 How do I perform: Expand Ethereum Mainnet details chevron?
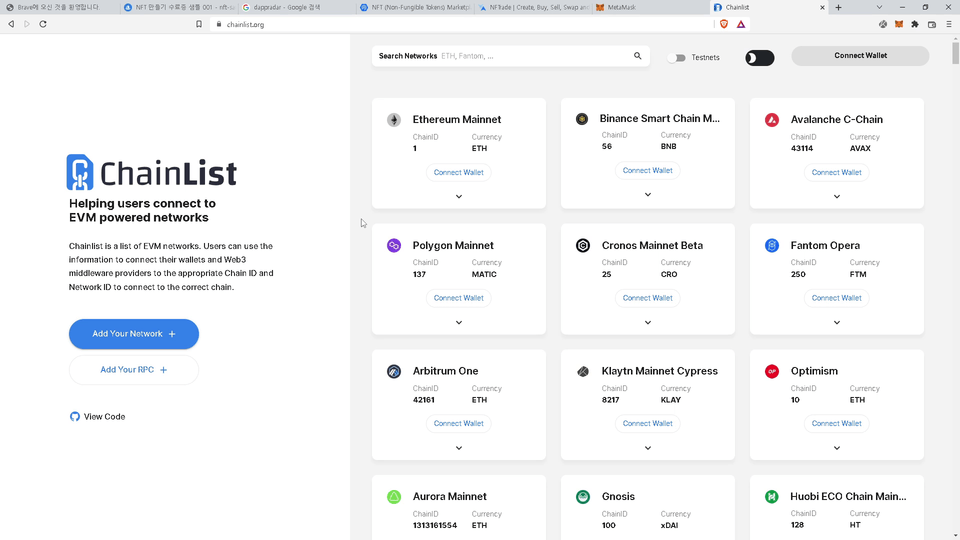coord(459,197)
